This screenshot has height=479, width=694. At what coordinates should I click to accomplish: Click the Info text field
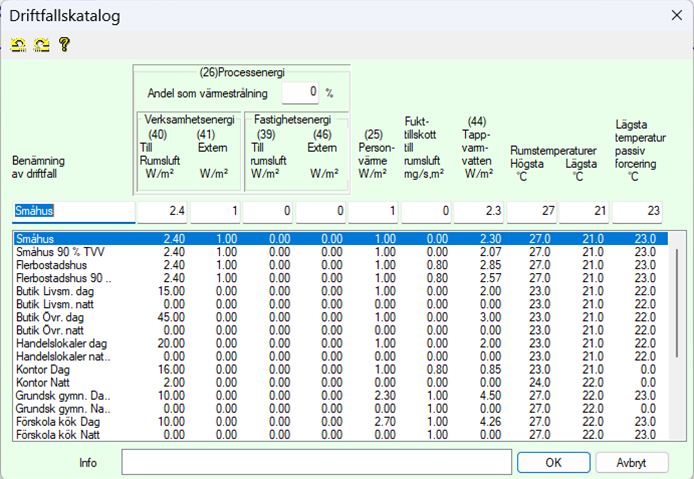(x=317, y=463)
